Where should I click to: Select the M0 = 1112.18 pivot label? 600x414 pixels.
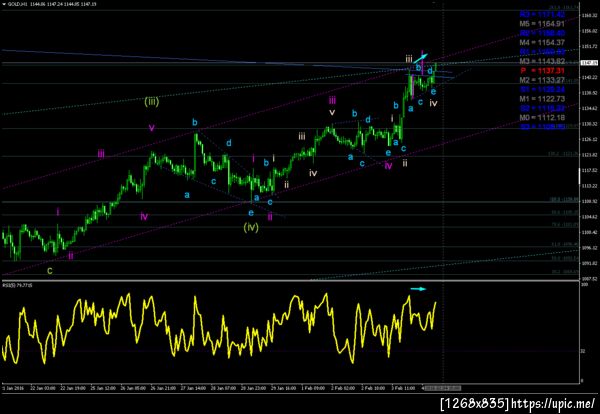click(542, 117)
